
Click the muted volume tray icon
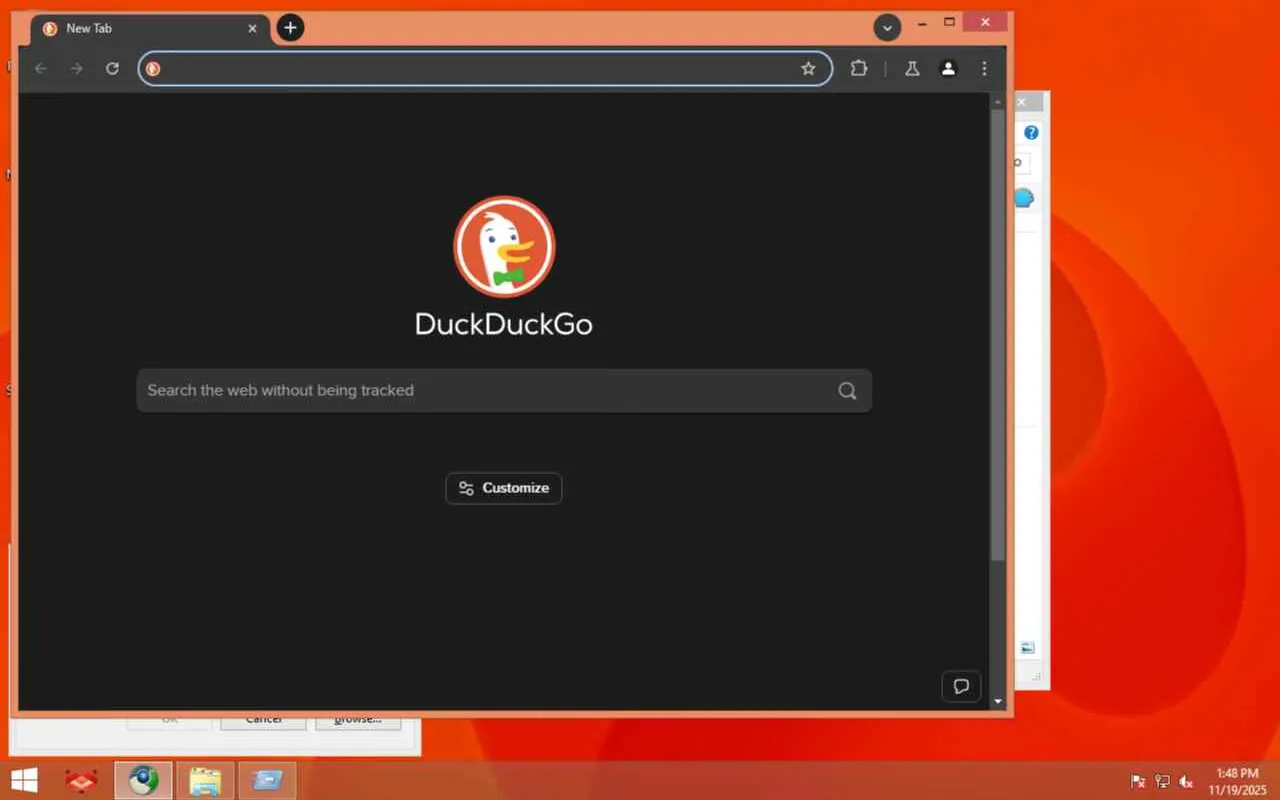click(1187, 781)
